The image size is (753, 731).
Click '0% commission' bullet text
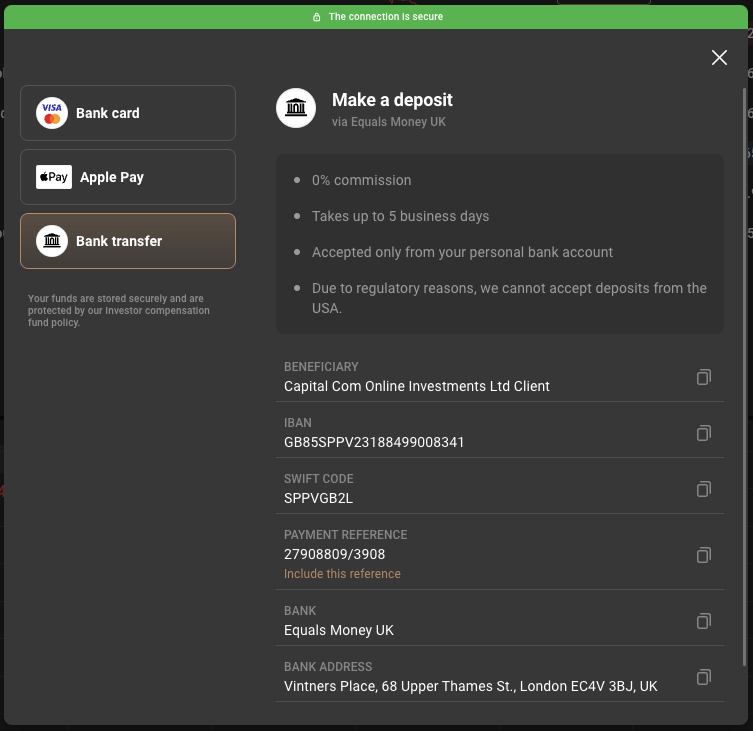tap(361, 180)
